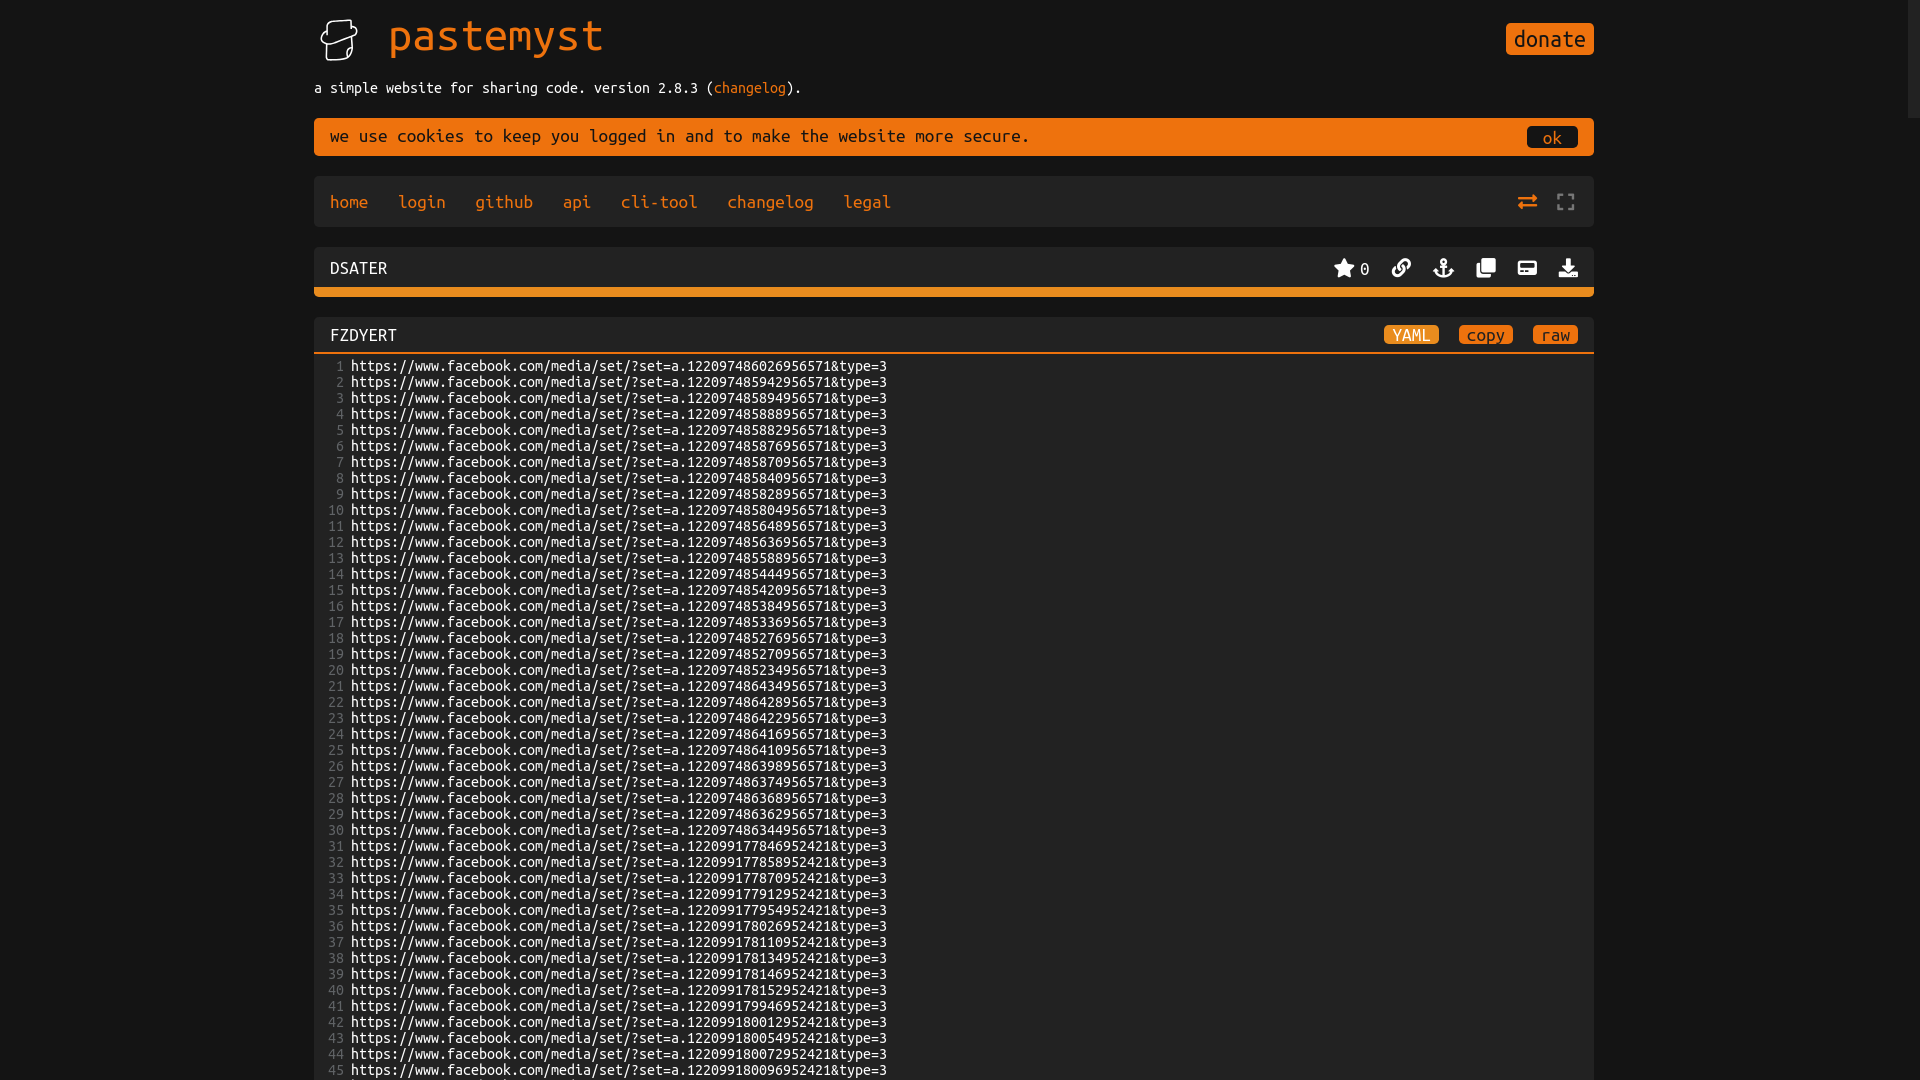Screen dimensions: 1920x1080
Task: Click the URL on line 31
Action: coord(618,846)
